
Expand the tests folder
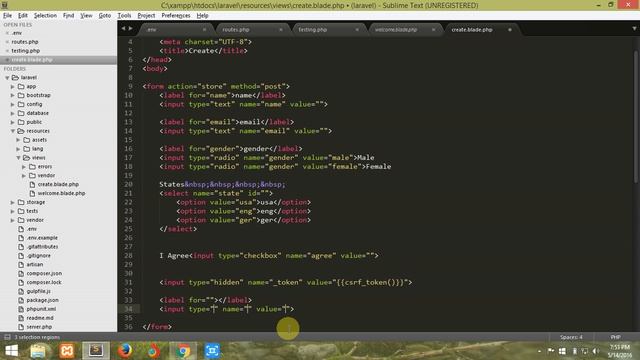(13, 211)
